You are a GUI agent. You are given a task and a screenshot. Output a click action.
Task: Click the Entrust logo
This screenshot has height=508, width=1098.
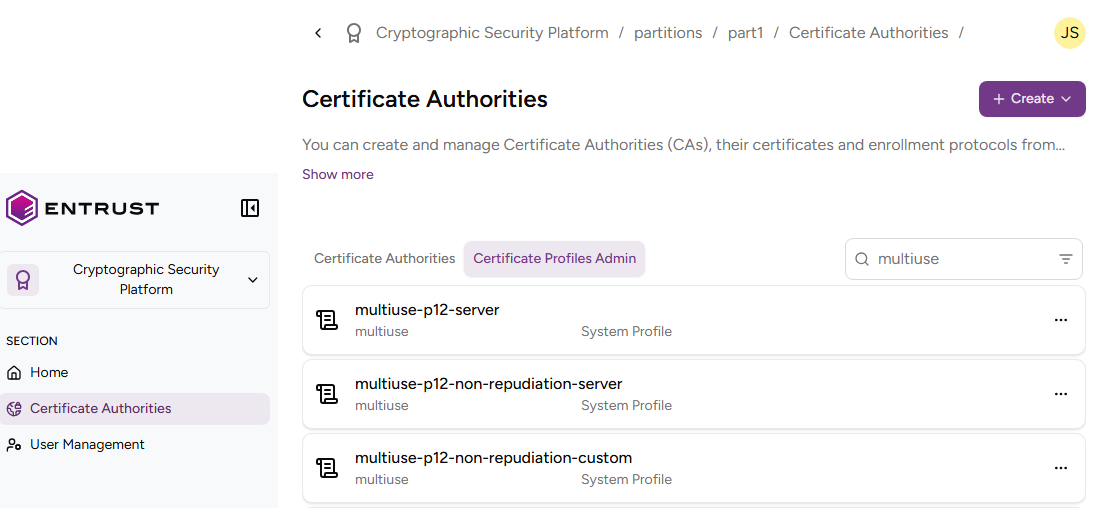pyautogui.click(x=83, y=208)
